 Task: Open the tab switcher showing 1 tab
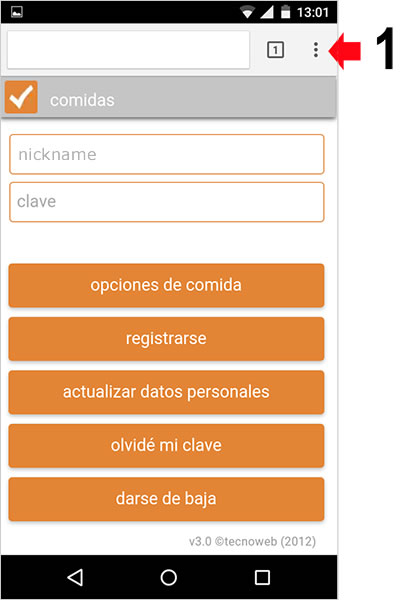pyautogui.click(x=275, y=50)
